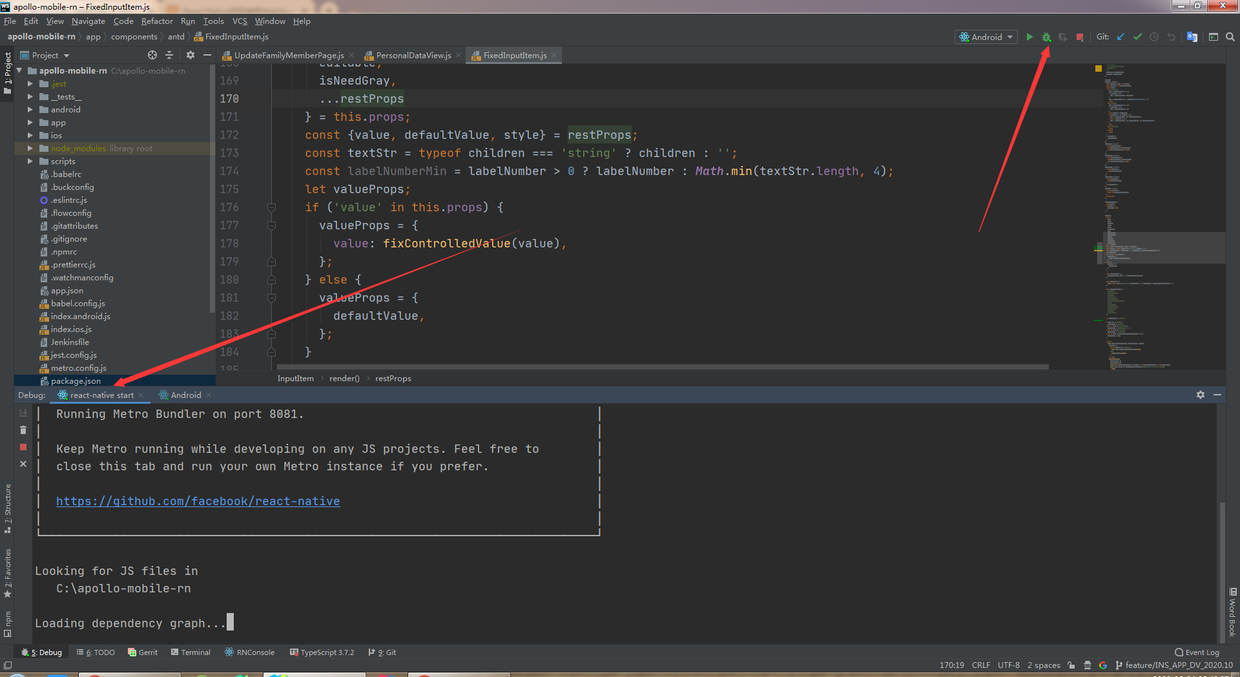This screenshot has width=1240, height=677.
Task: Open the RNConsole tool window
Action: point(249,652)
